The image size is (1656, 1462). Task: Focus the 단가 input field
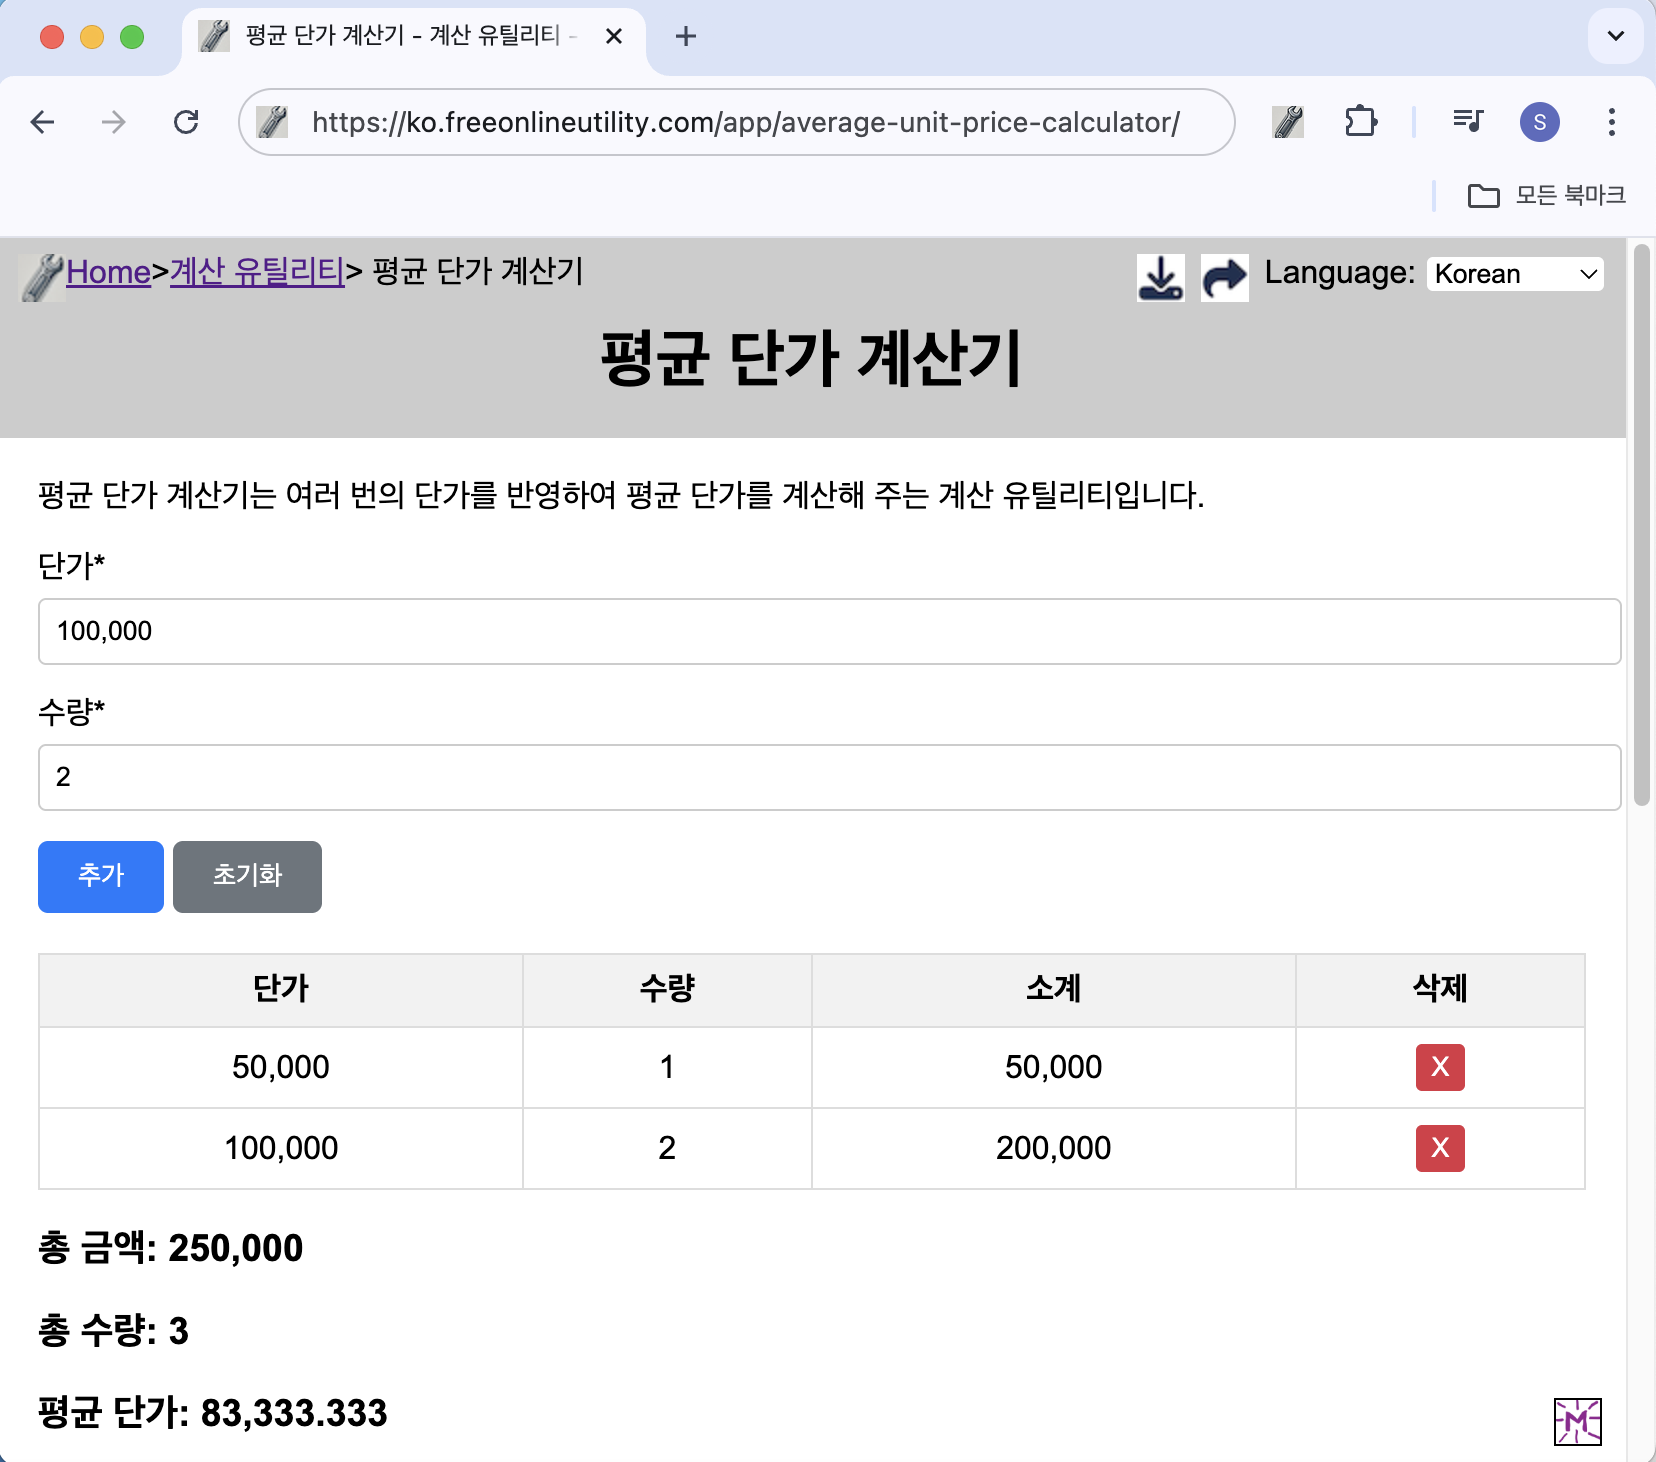coord(829,631)
